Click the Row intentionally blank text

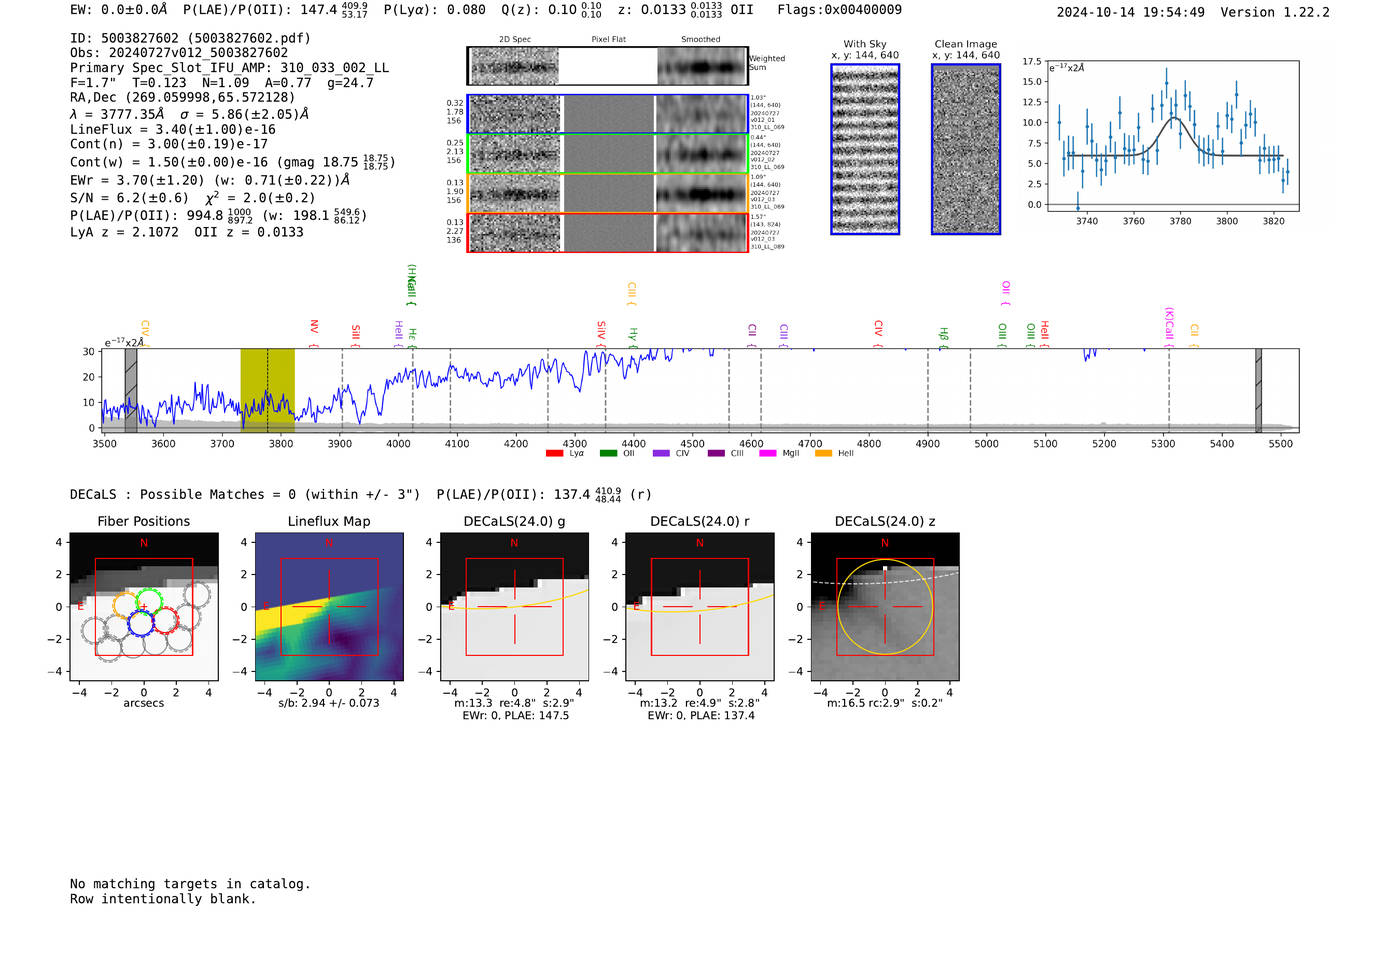(163, 899)
